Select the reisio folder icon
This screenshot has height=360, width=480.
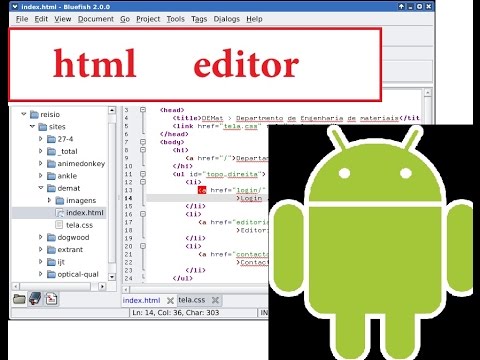(34, 114)
